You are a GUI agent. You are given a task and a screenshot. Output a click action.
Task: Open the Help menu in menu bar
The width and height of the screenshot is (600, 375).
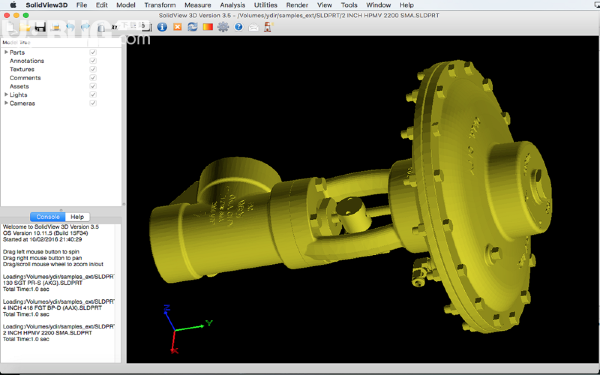406,5
